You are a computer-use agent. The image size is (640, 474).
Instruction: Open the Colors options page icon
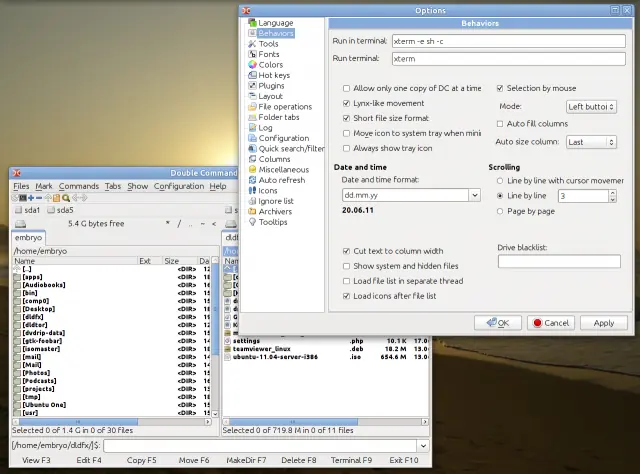252,65
